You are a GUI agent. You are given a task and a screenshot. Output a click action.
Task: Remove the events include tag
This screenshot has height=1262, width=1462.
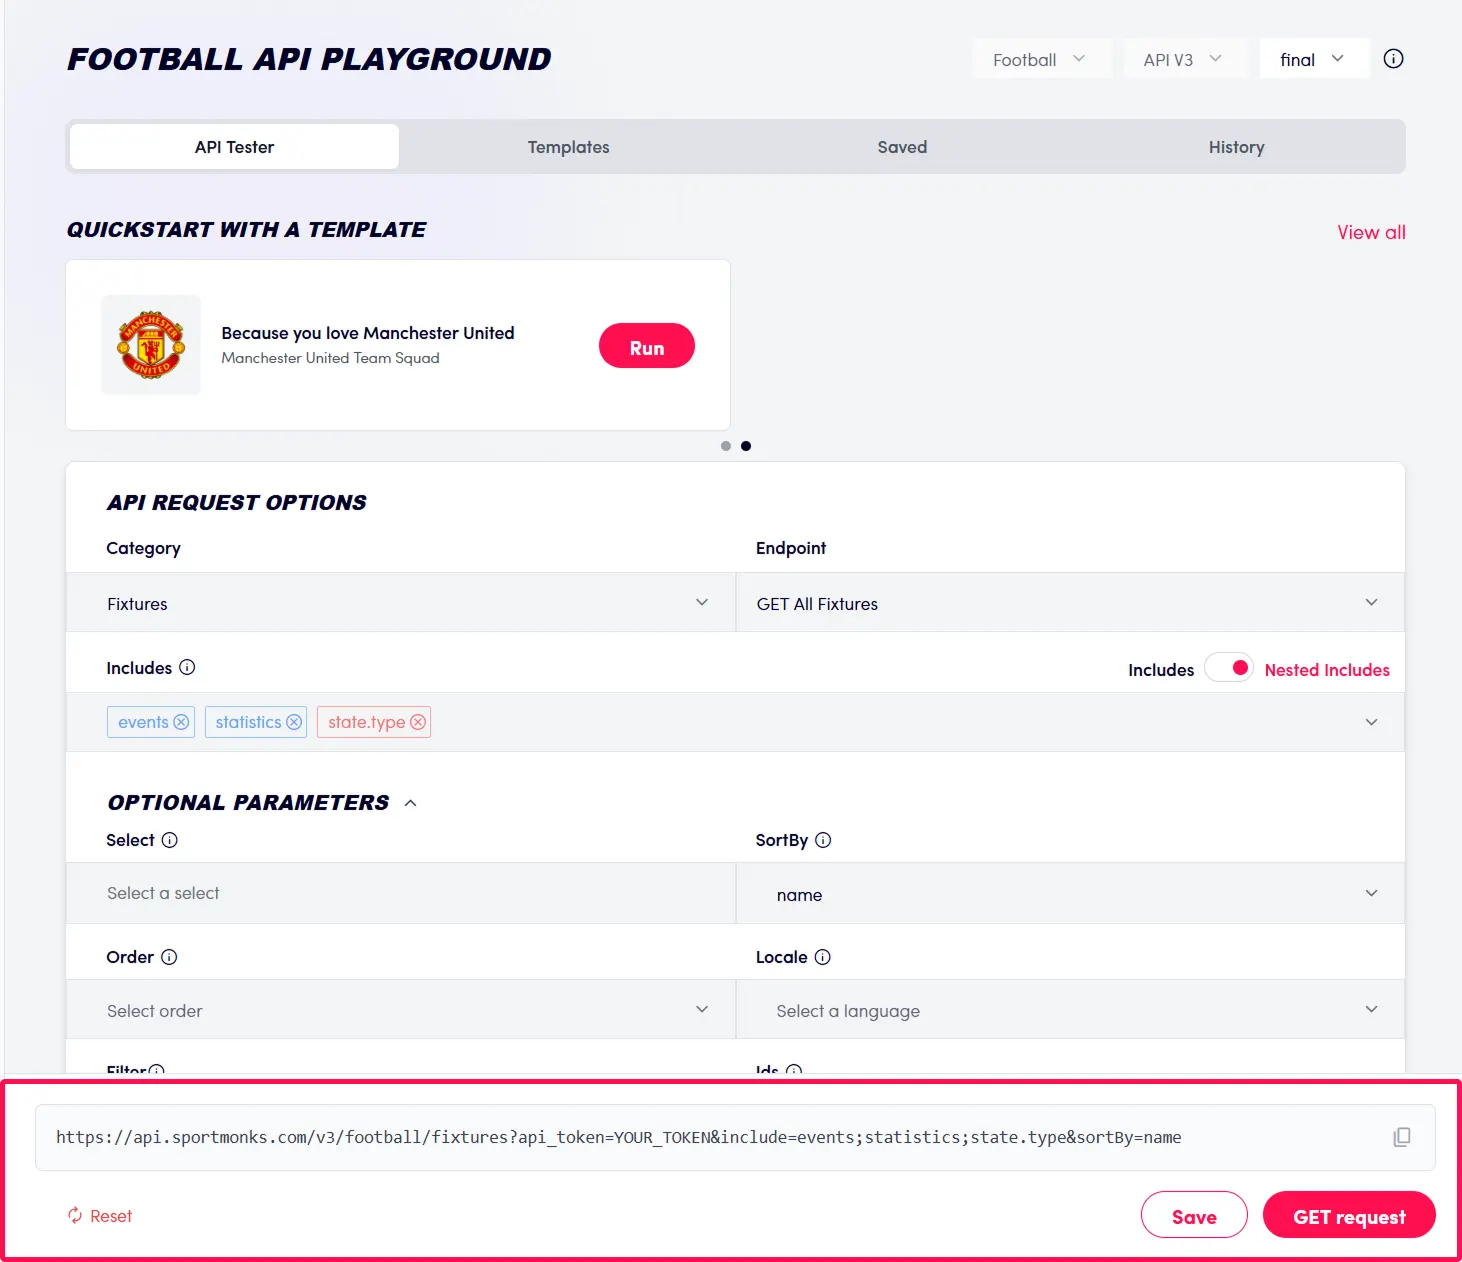tap(181, 721)
